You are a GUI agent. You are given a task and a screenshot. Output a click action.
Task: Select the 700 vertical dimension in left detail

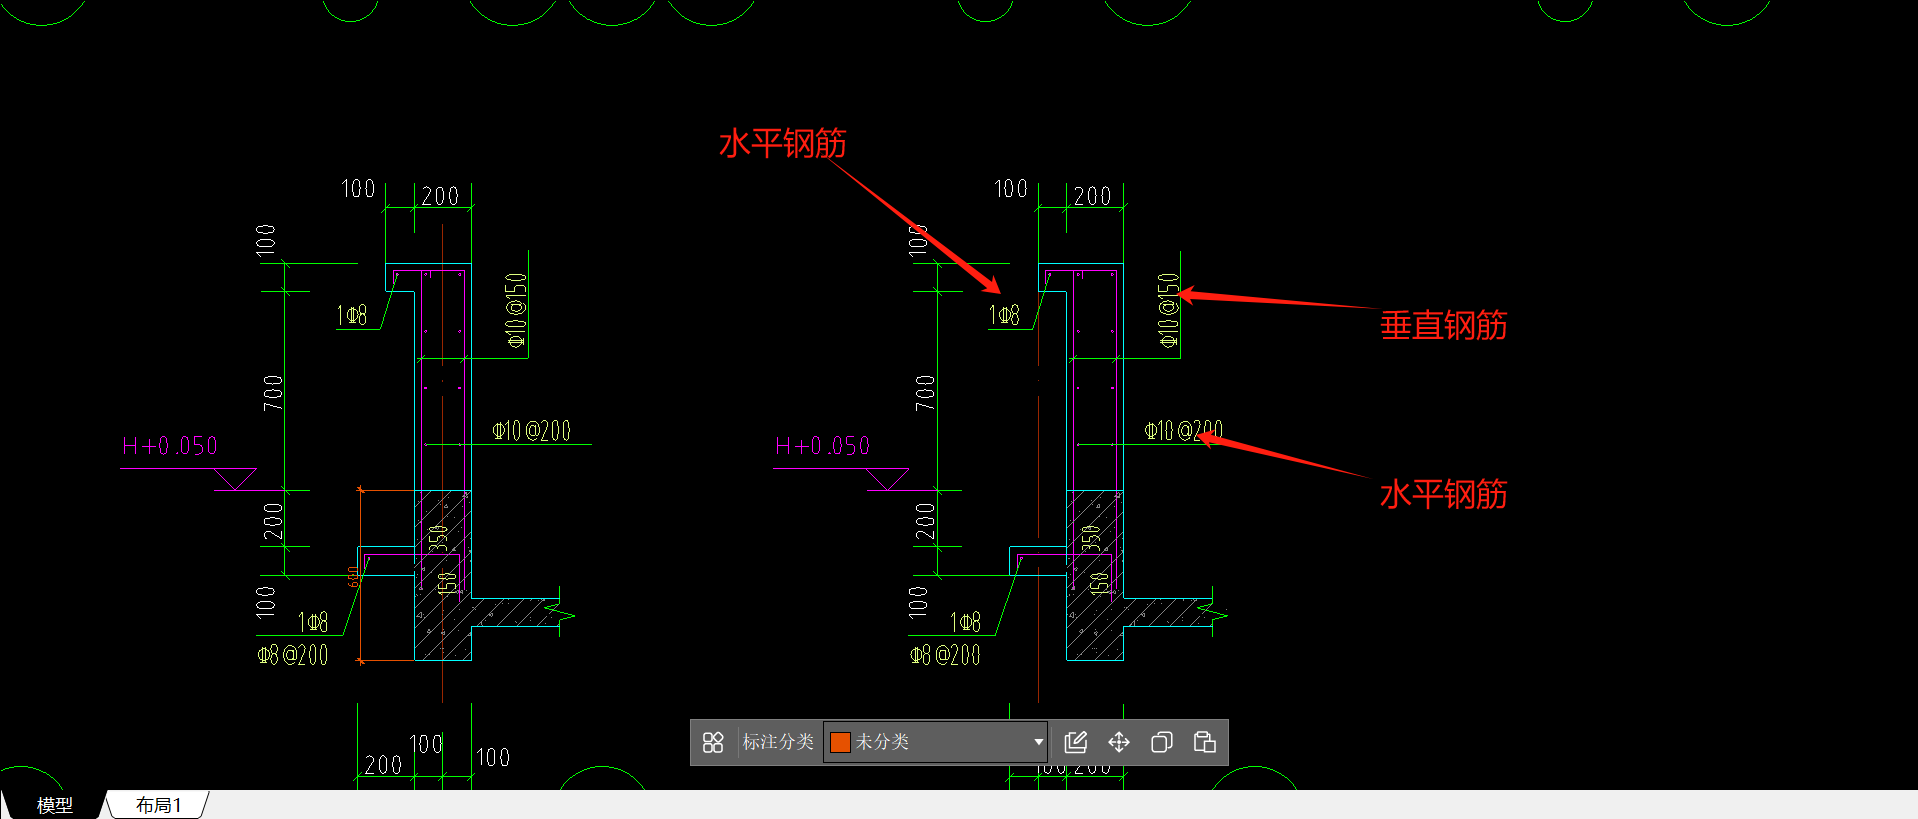(x=273, y=393)
